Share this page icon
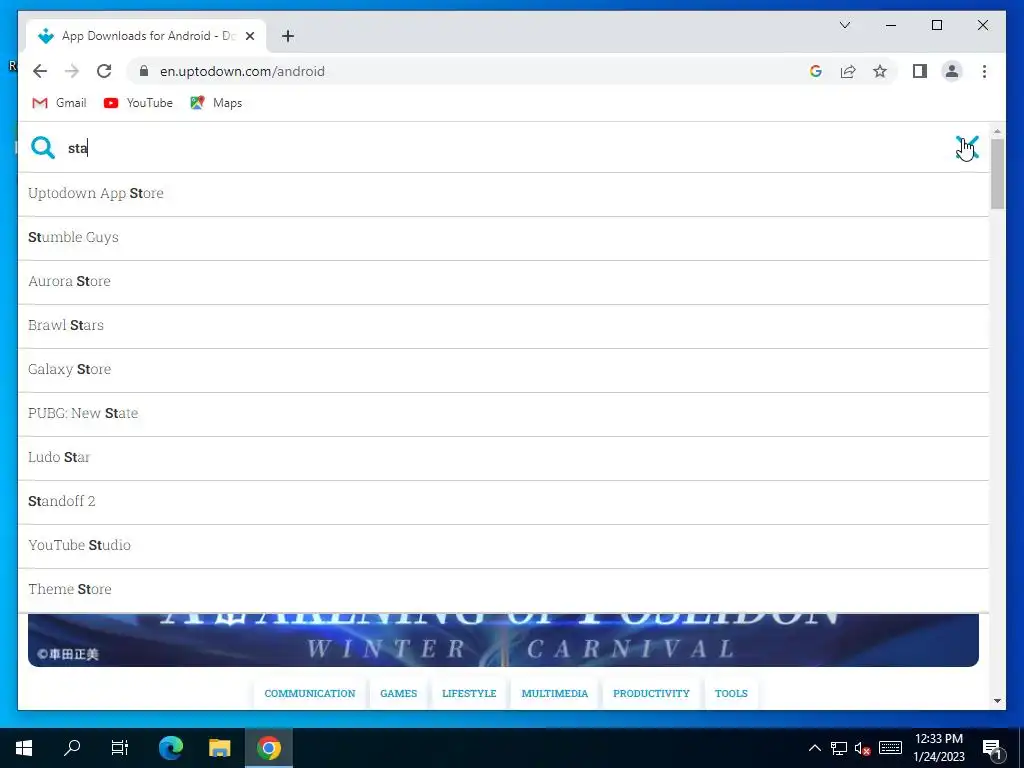 [848, 71]
